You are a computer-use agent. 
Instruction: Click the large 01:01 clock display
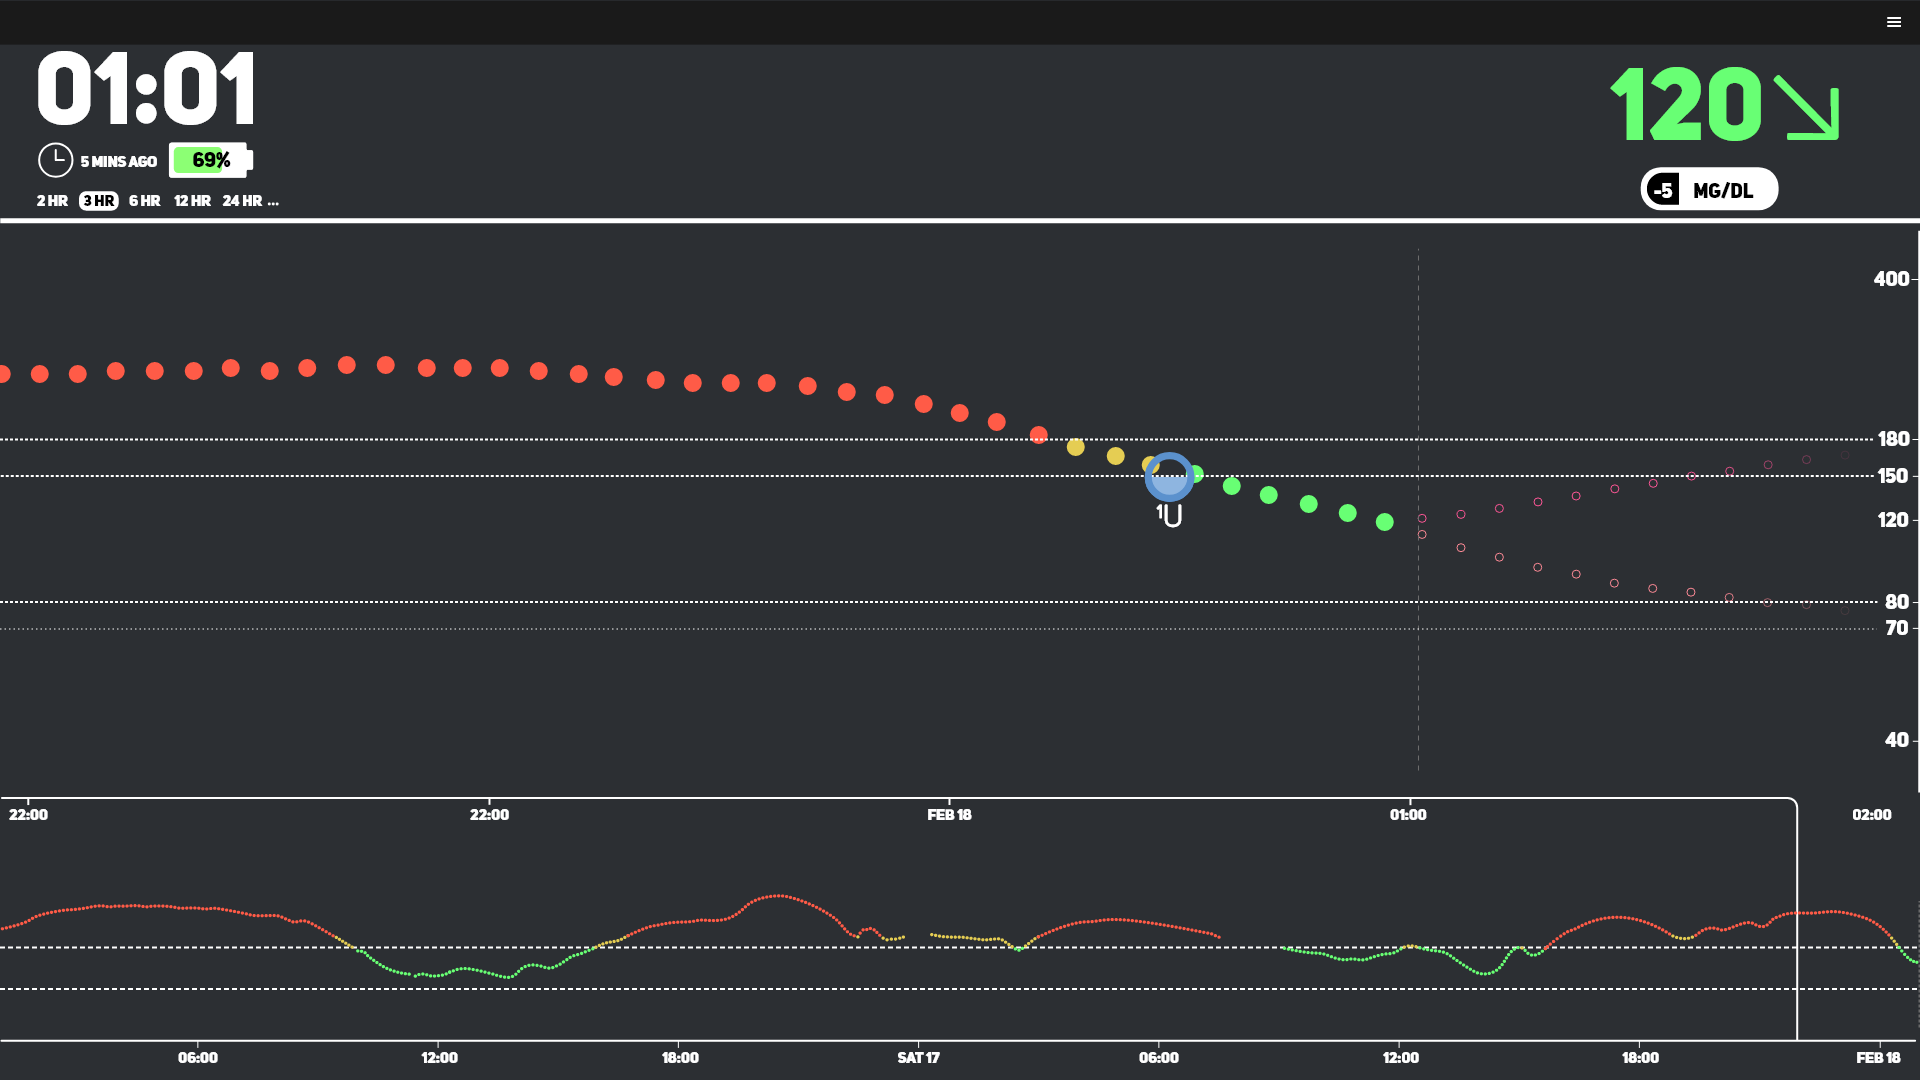(x=146, y=89)
